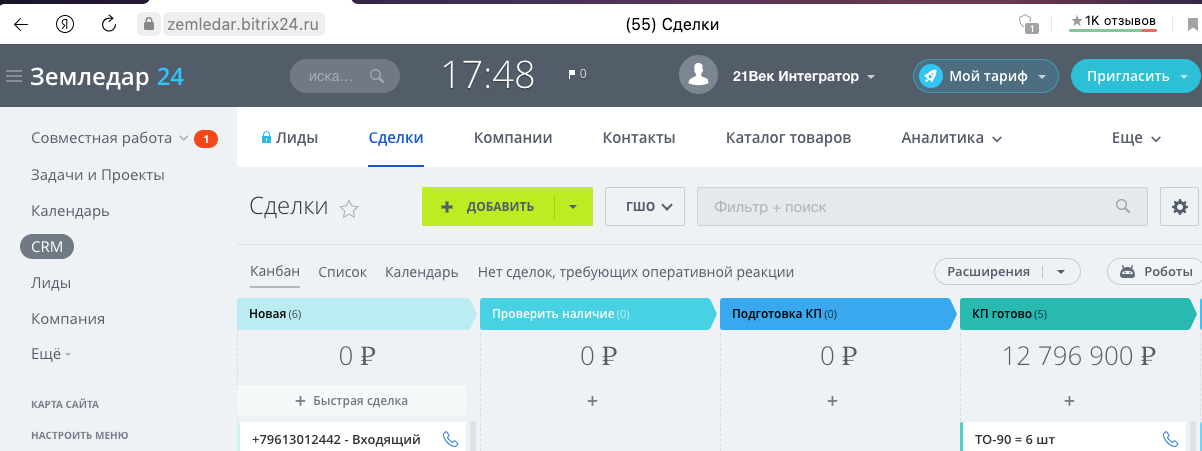
Task: Select the zemledar.bitrix24.ru address field
Action: pos(242,23)
